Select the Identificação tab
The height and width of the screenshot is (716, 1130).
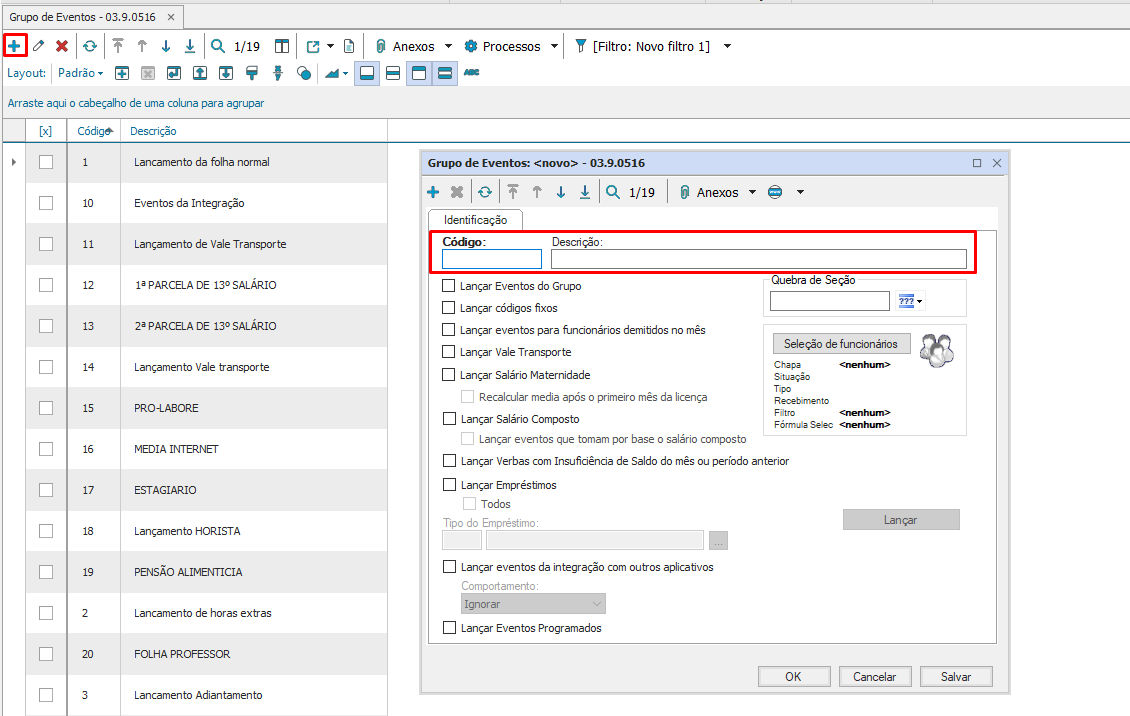476,220
